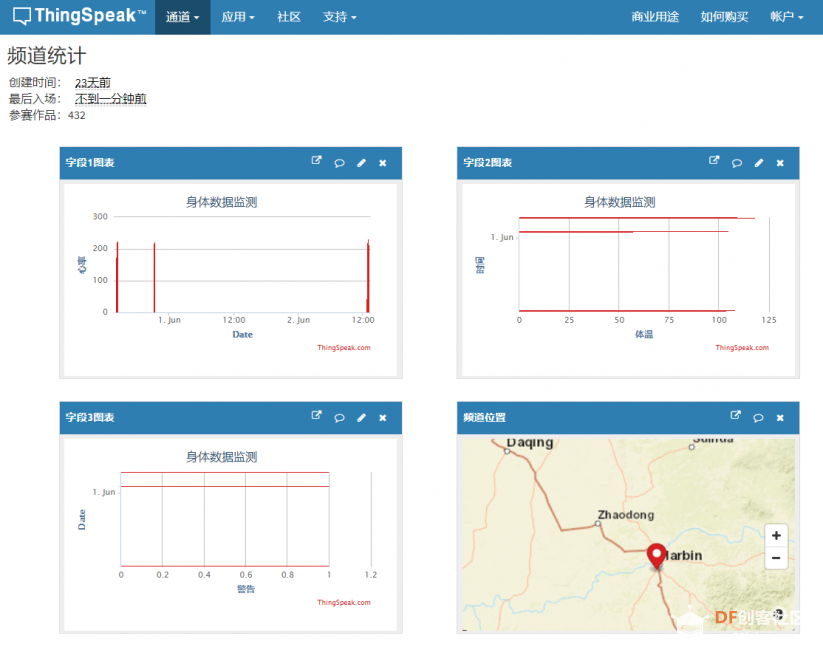Click the 警告 axis label in 字段3图表
823x647 pixels.
click(246, 589)
